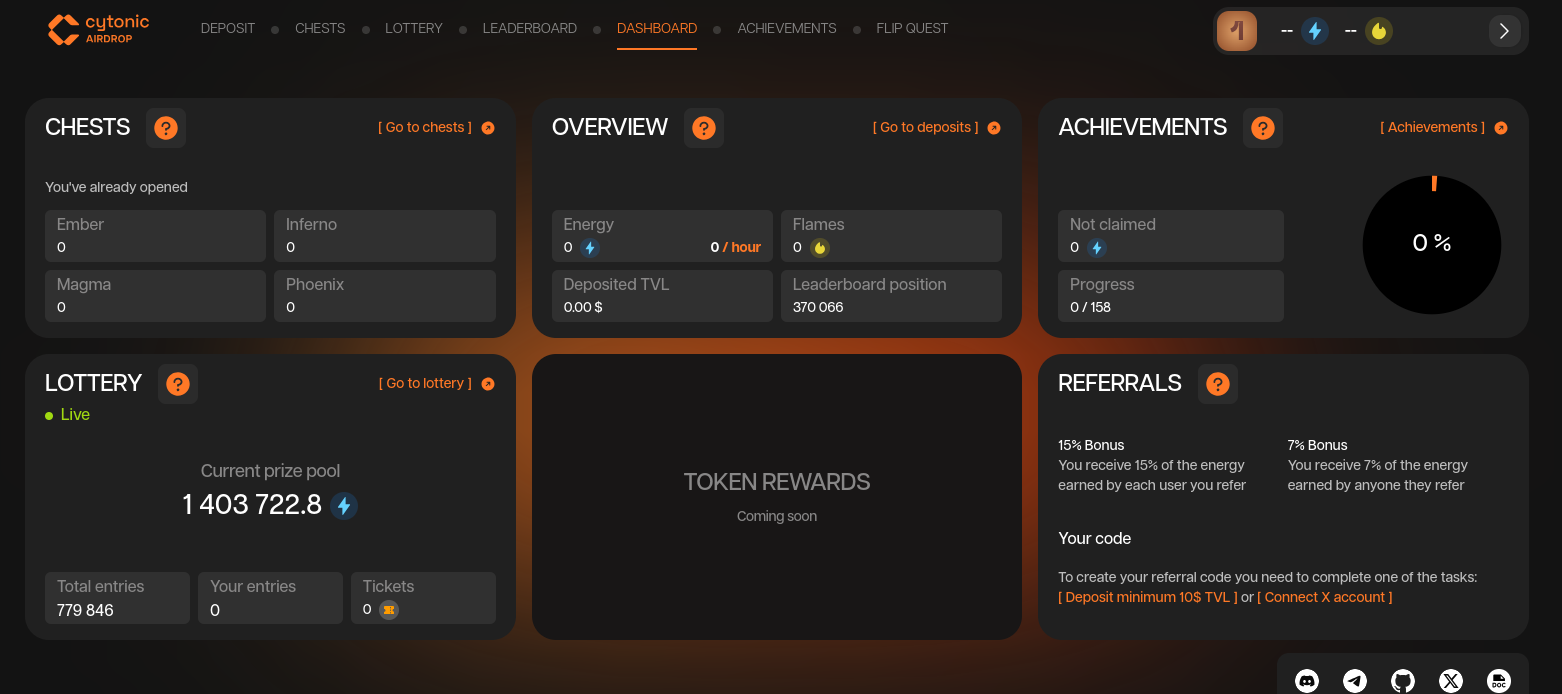Screen dimensions: 1562x694
Task: Open the Chests help question icon
Action: pyautogui.click(x=166, y=128)
